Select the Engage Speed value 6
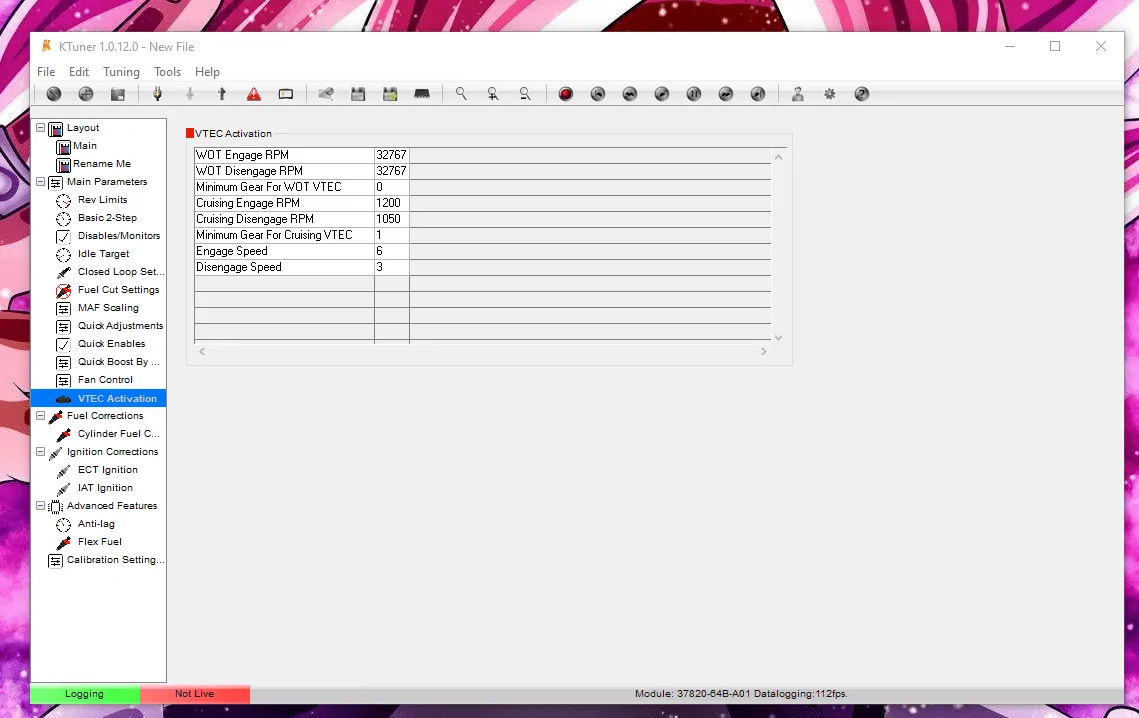1139x718 pixels. pos(392,251)
